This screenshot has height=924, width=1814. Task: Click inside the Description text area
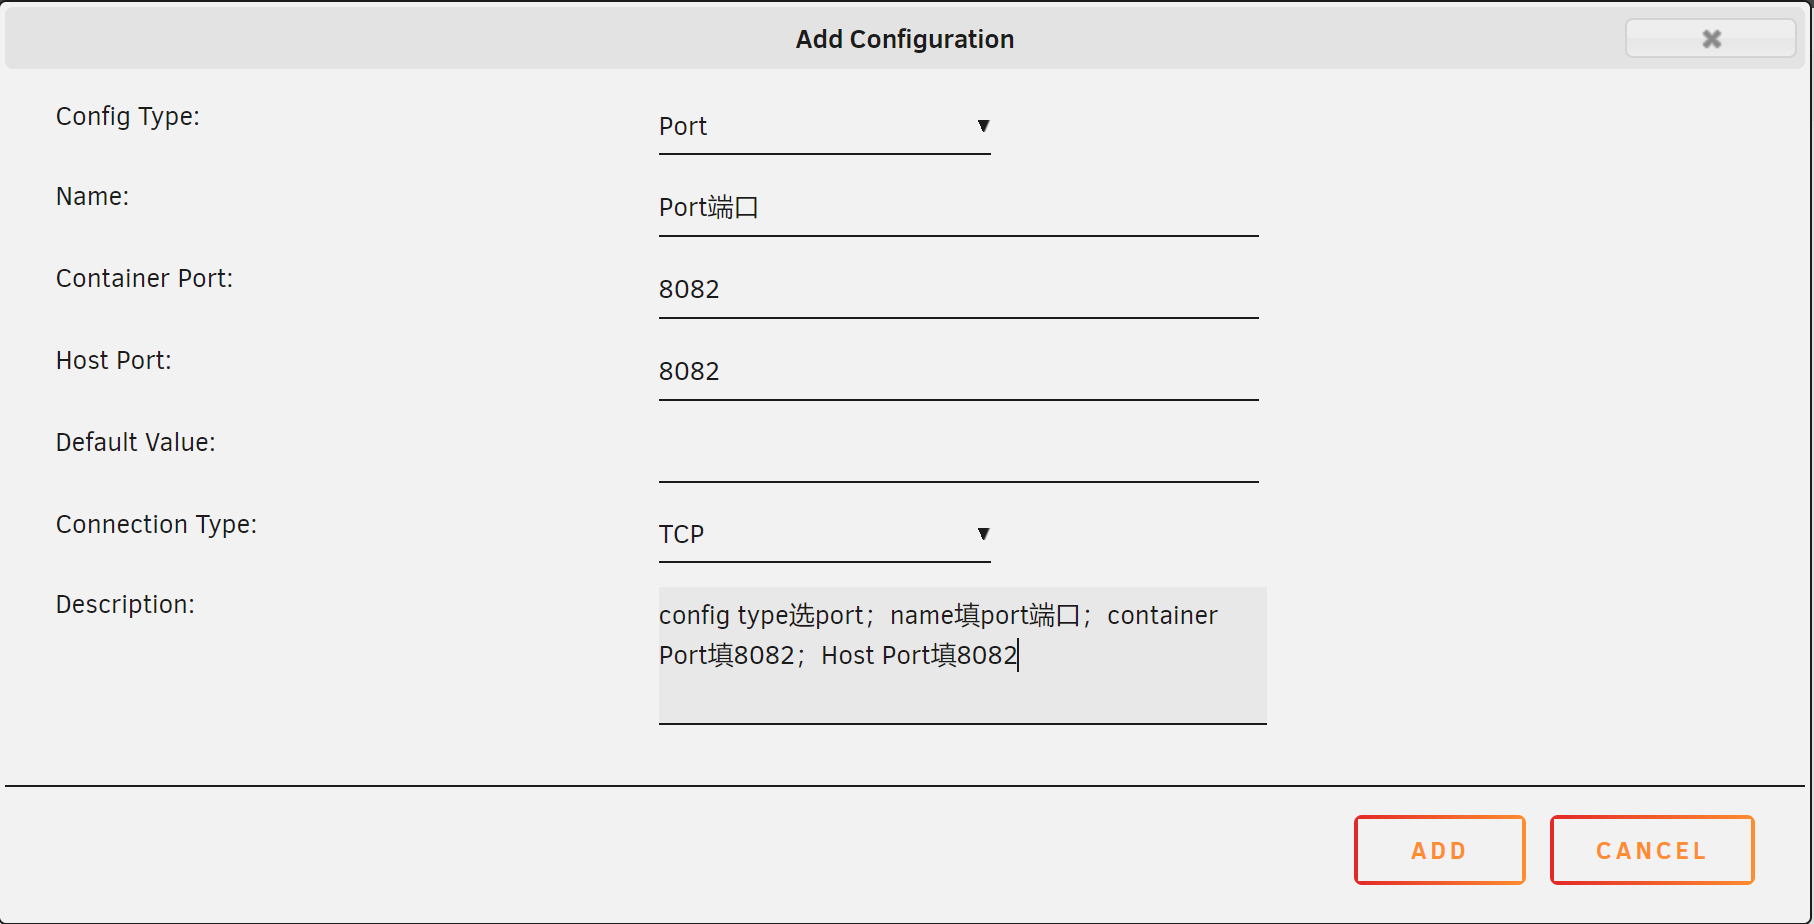[962, 655]
